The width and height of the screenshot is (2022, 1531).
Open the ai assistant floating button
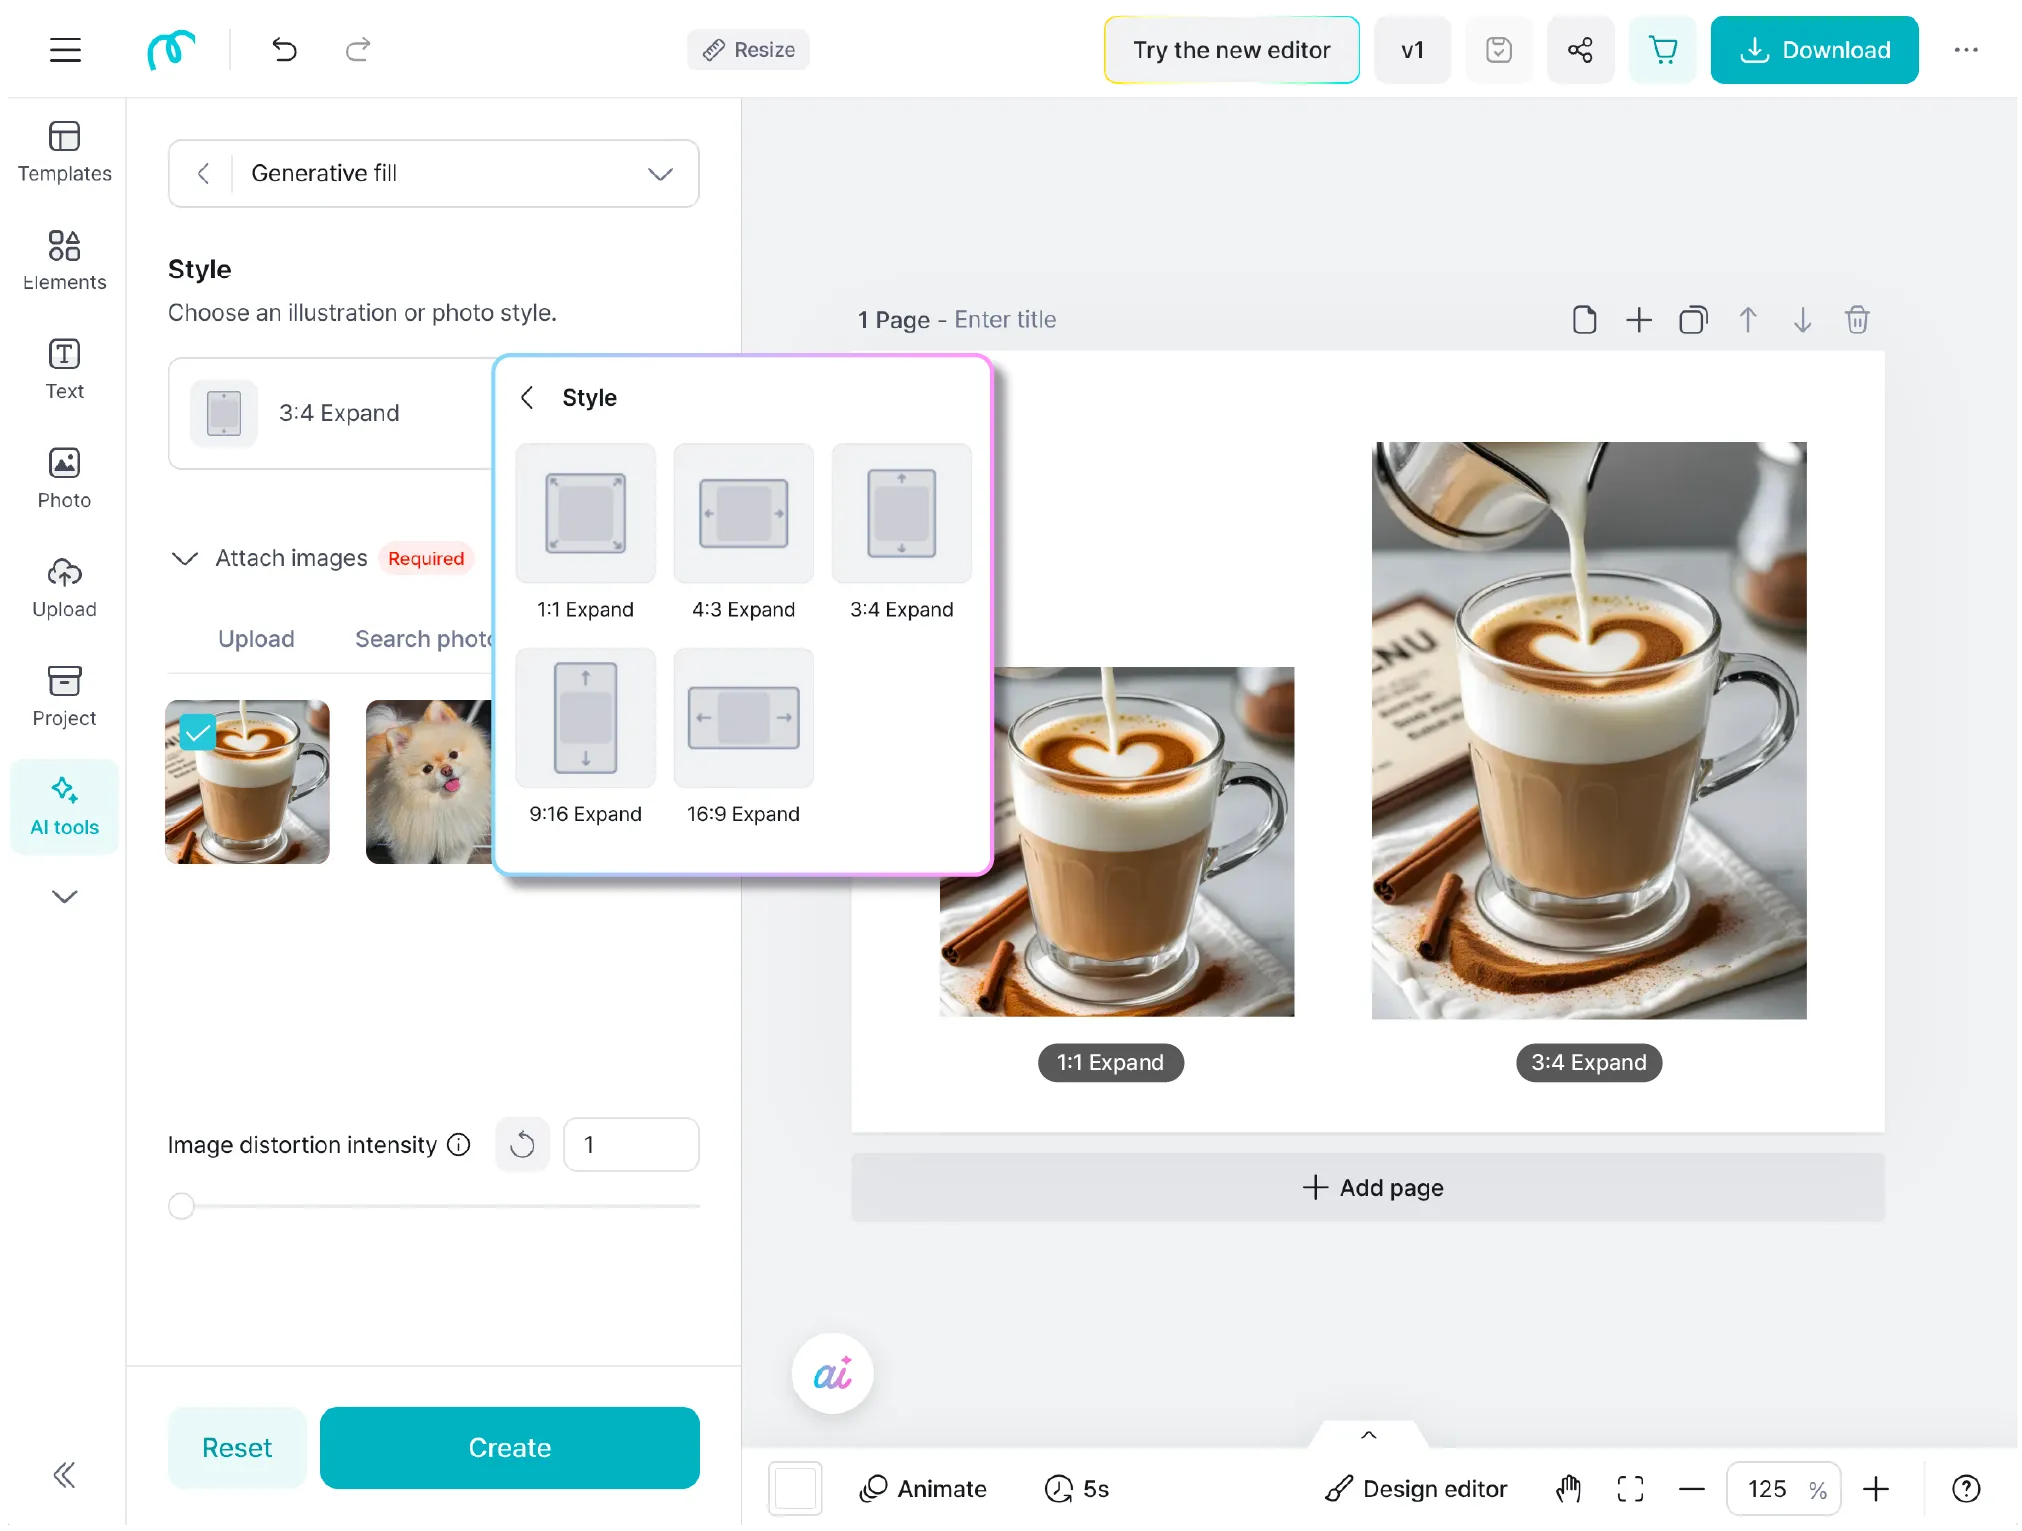pos(832,1374)
